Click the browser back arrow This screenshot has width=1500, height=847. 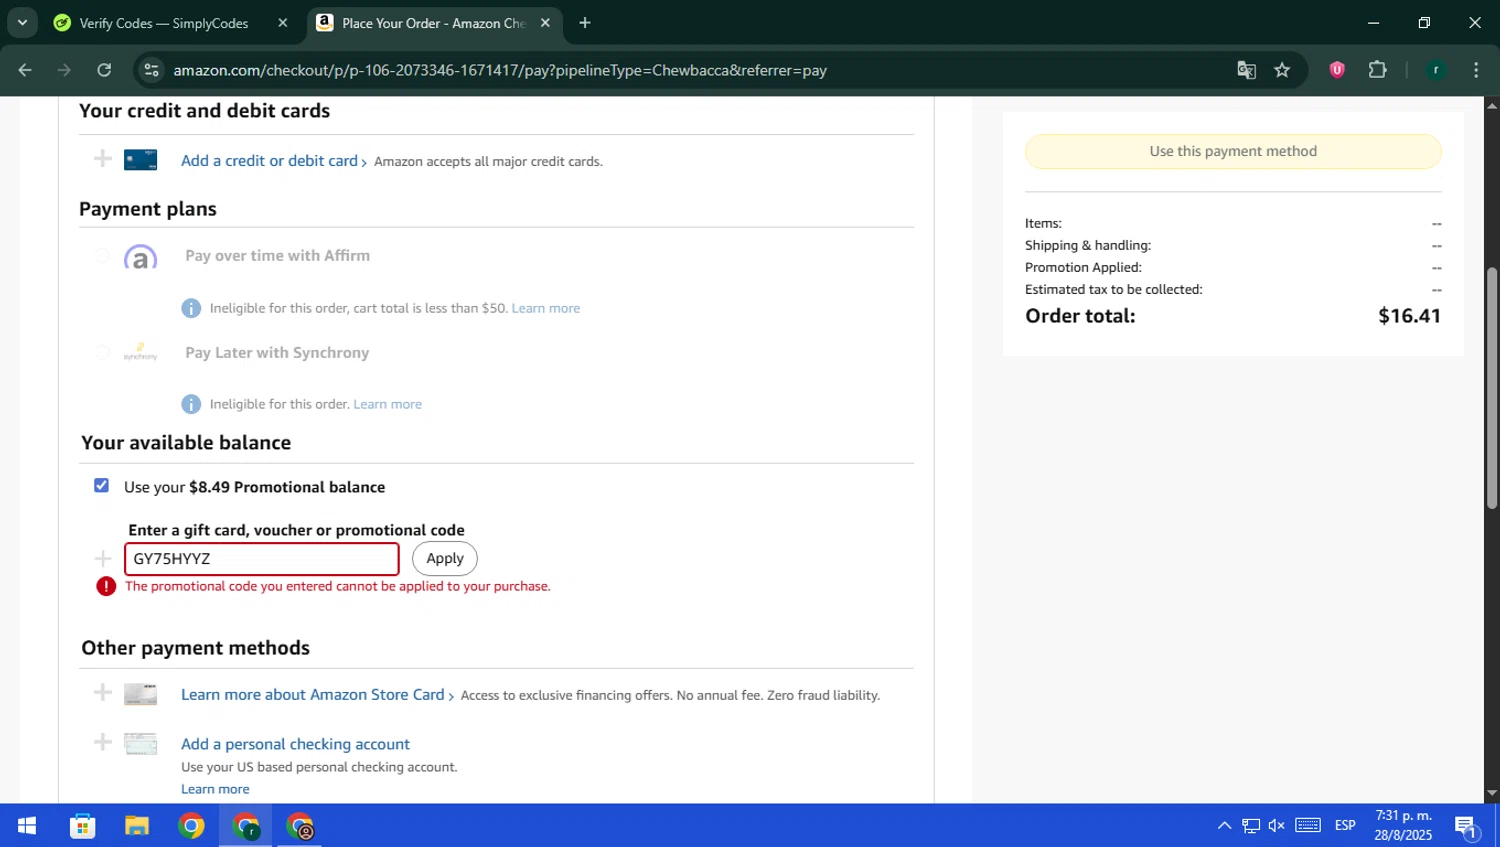pos(25,70)
